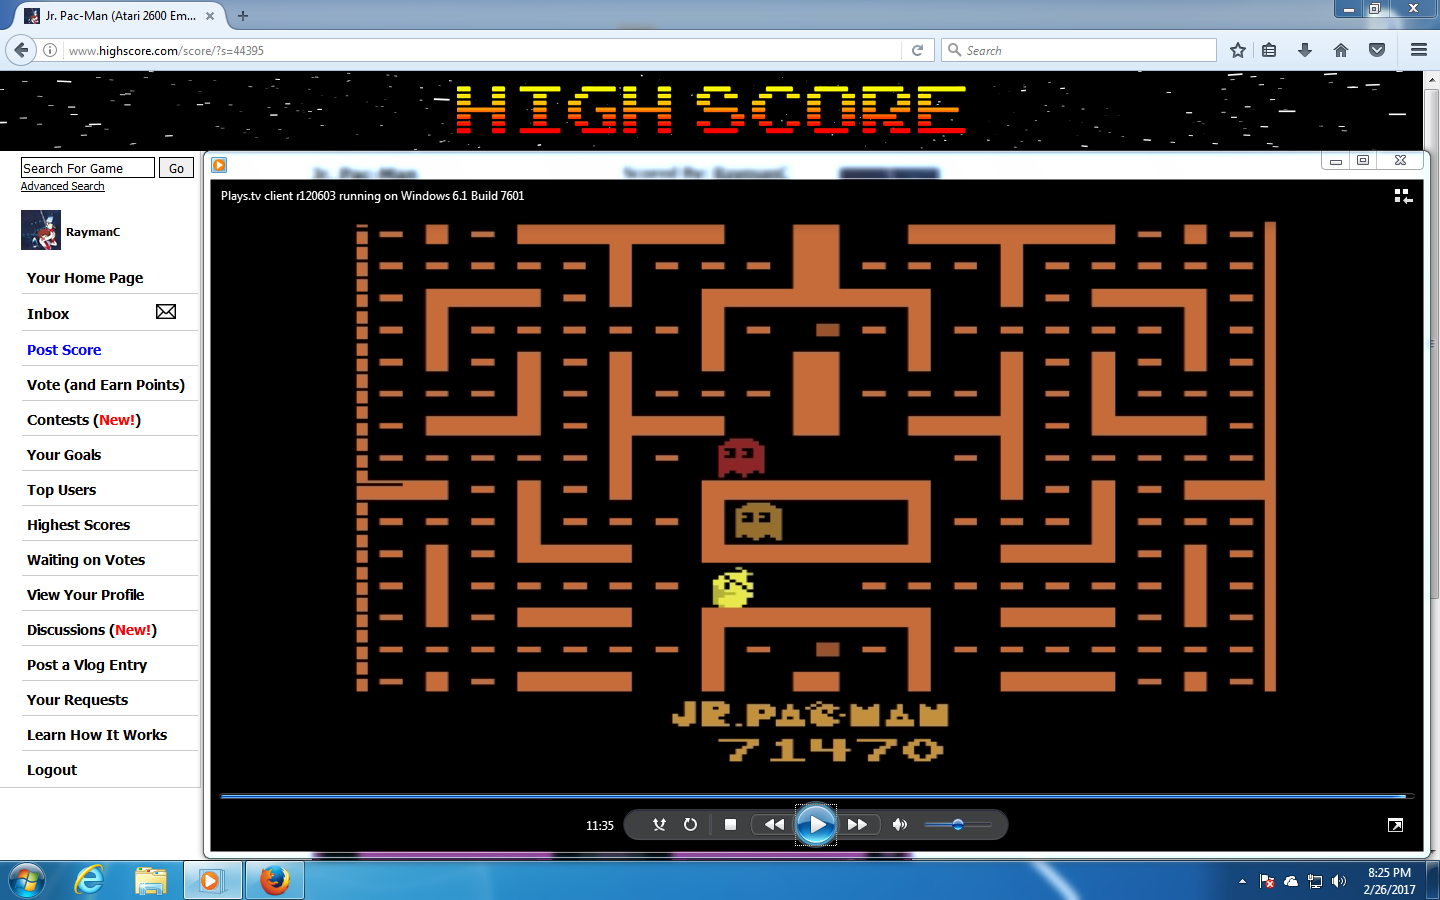Expand hidden system tray icons
This screenshot has height=900, width=1440.
point(1242,881)
